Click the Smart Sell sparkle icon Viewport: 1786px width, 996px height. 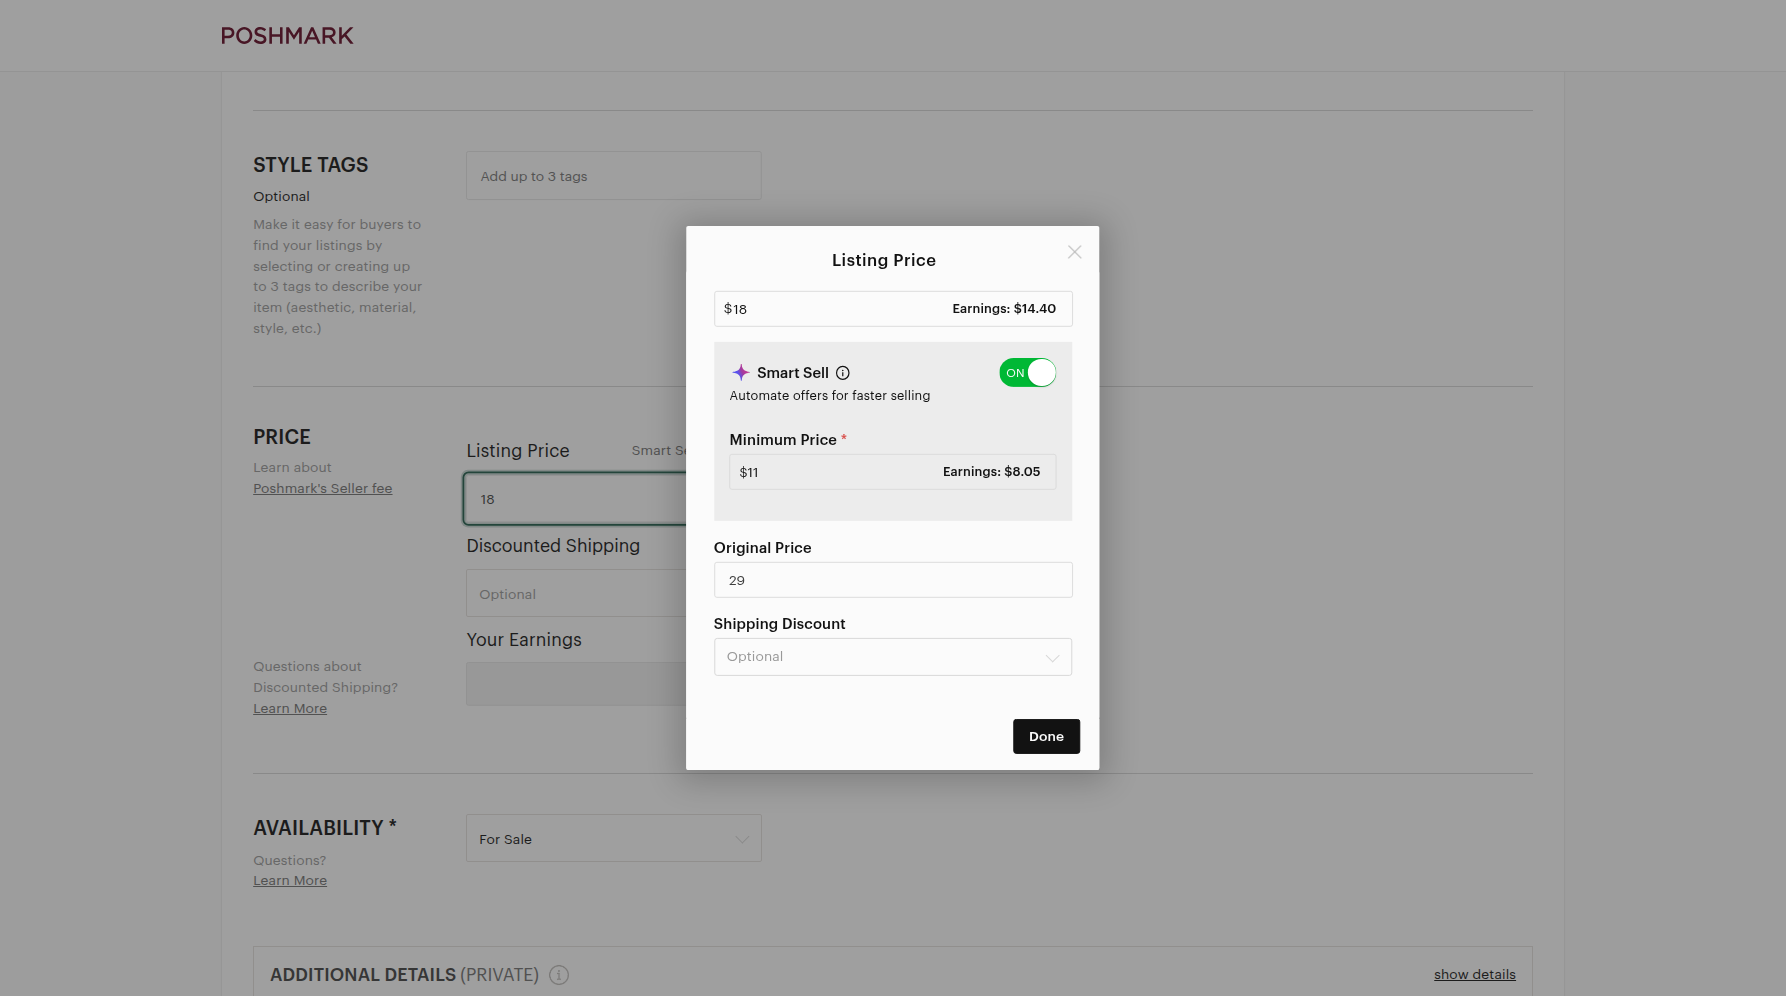pyautogui.click(x=741, y=372)
